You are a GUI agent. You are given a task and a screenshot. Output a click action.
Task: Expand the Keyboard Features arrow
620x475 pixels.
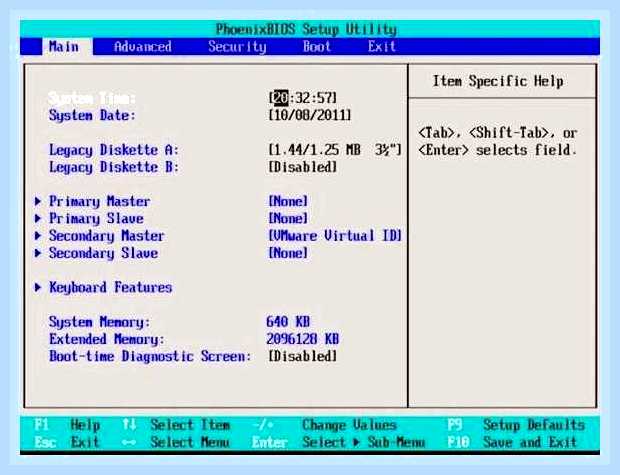pos(38,288)
